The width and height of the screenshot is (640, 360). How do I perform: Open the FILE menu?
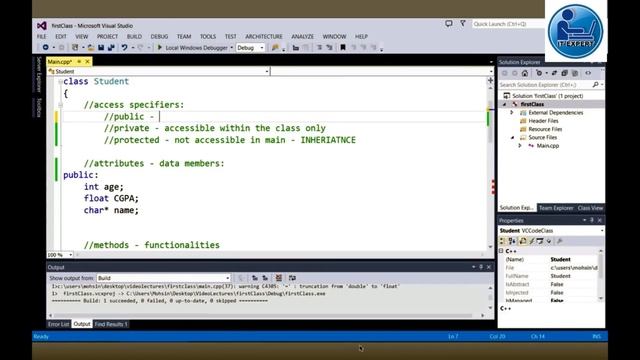42,37
